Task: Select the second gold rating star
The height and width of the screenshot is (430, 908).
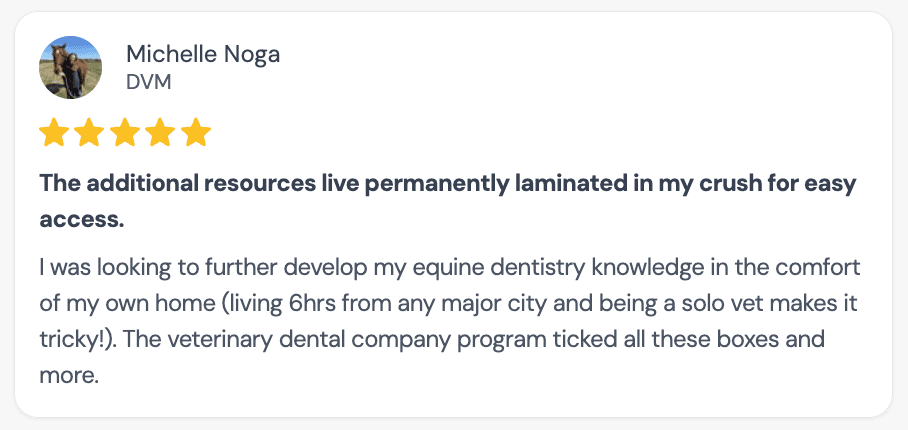Action: coord(89,132)
